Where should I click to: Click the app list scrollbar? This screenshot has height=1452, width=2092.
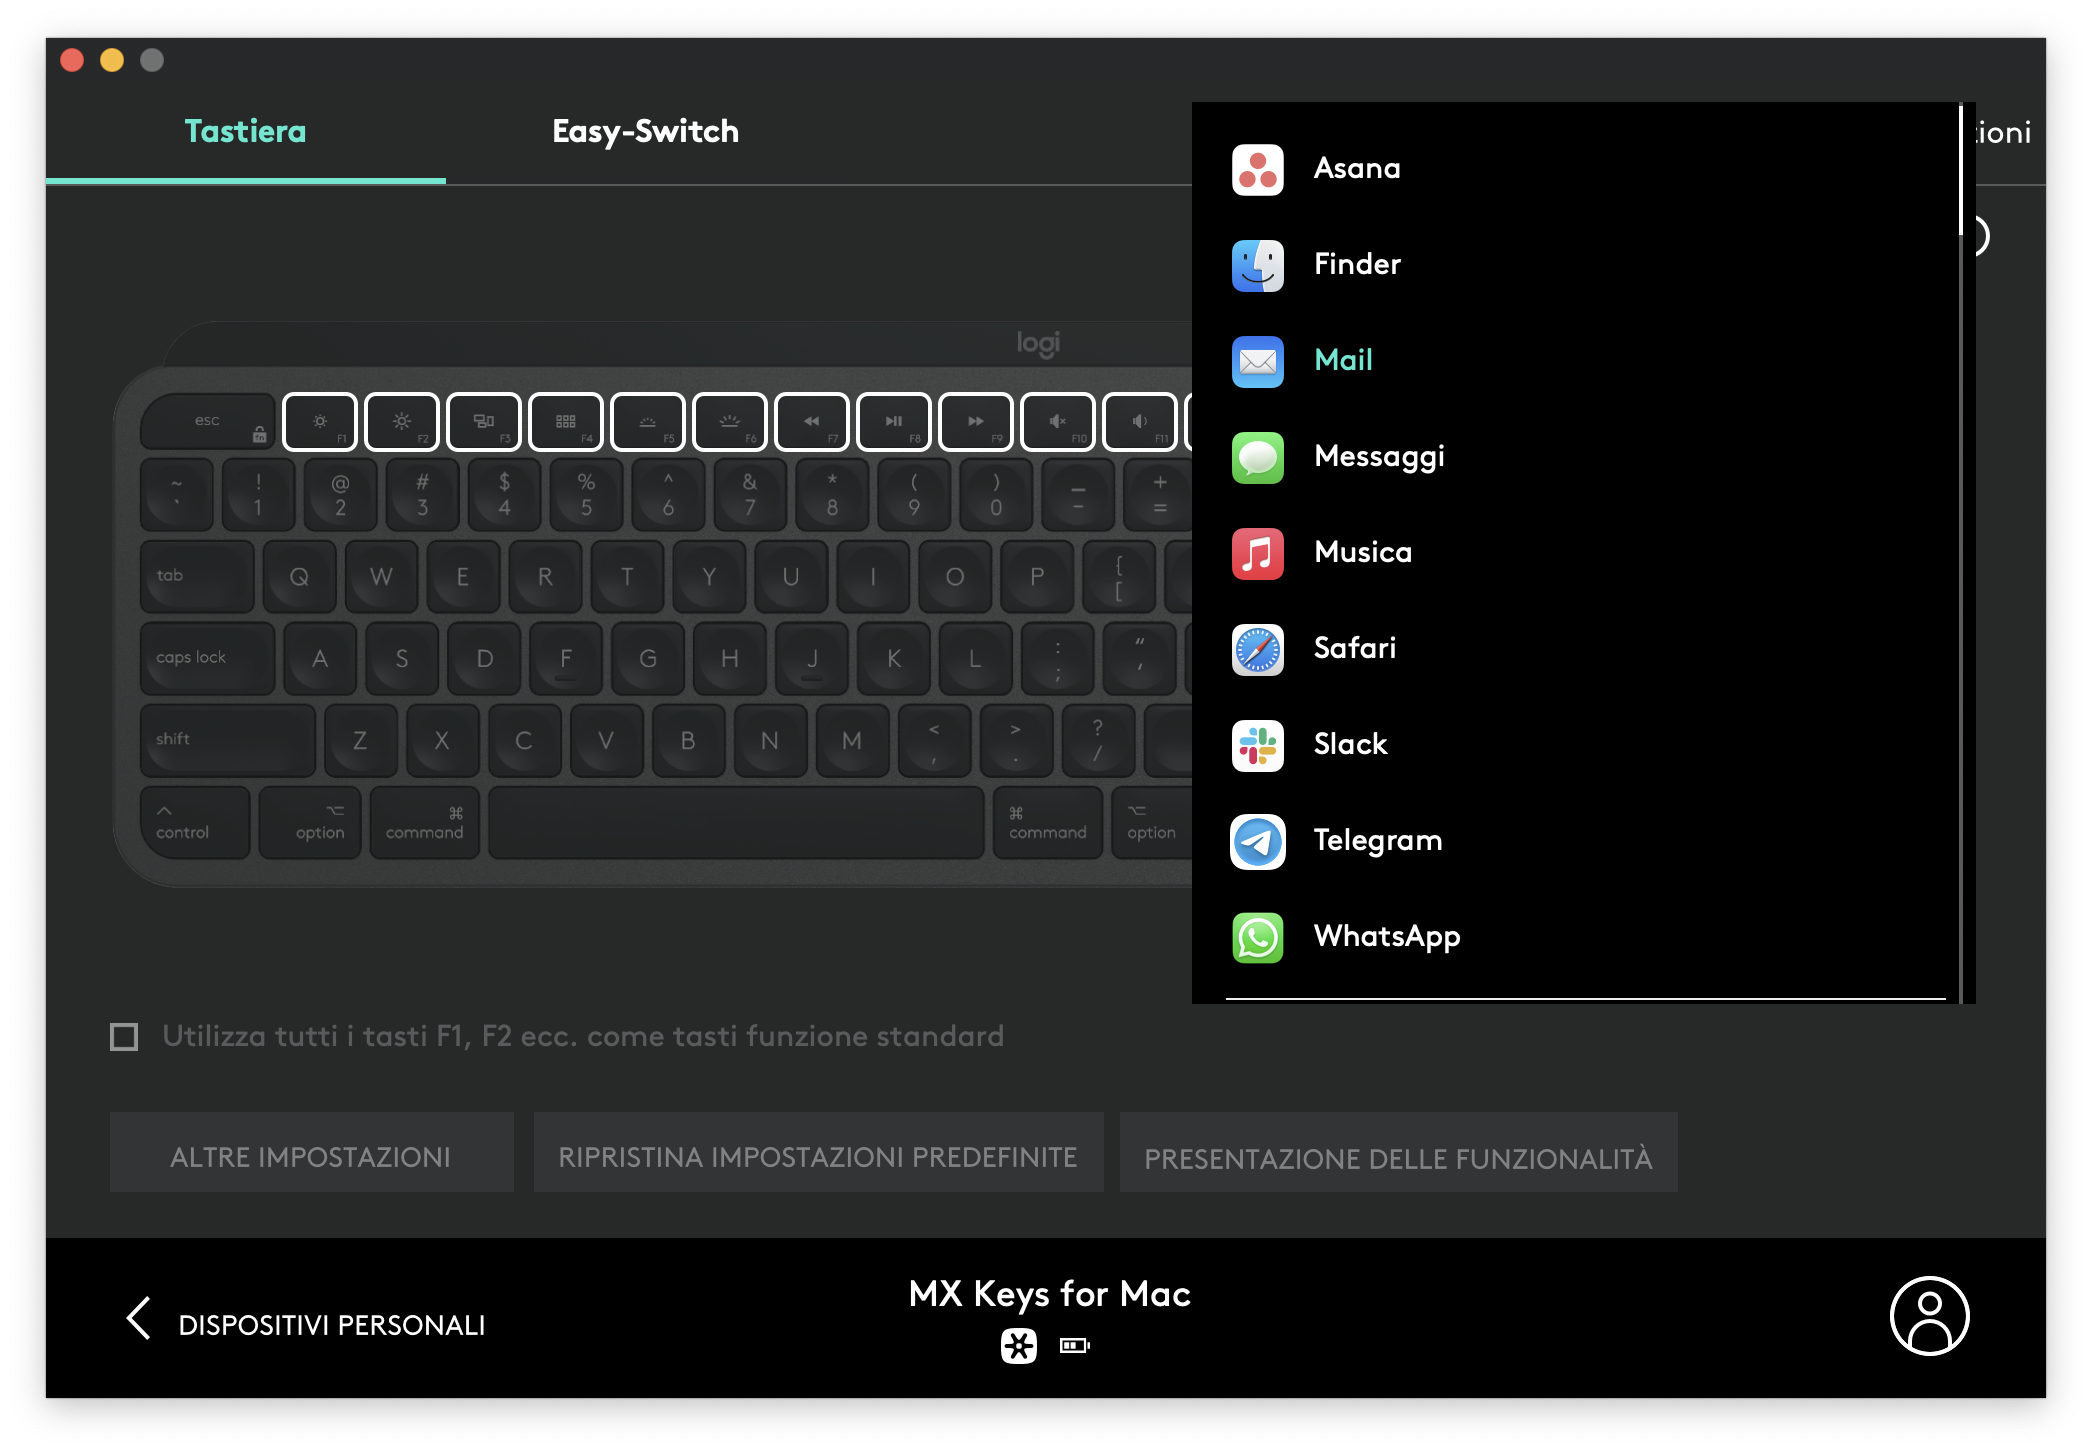click(x=1960, y=170)
